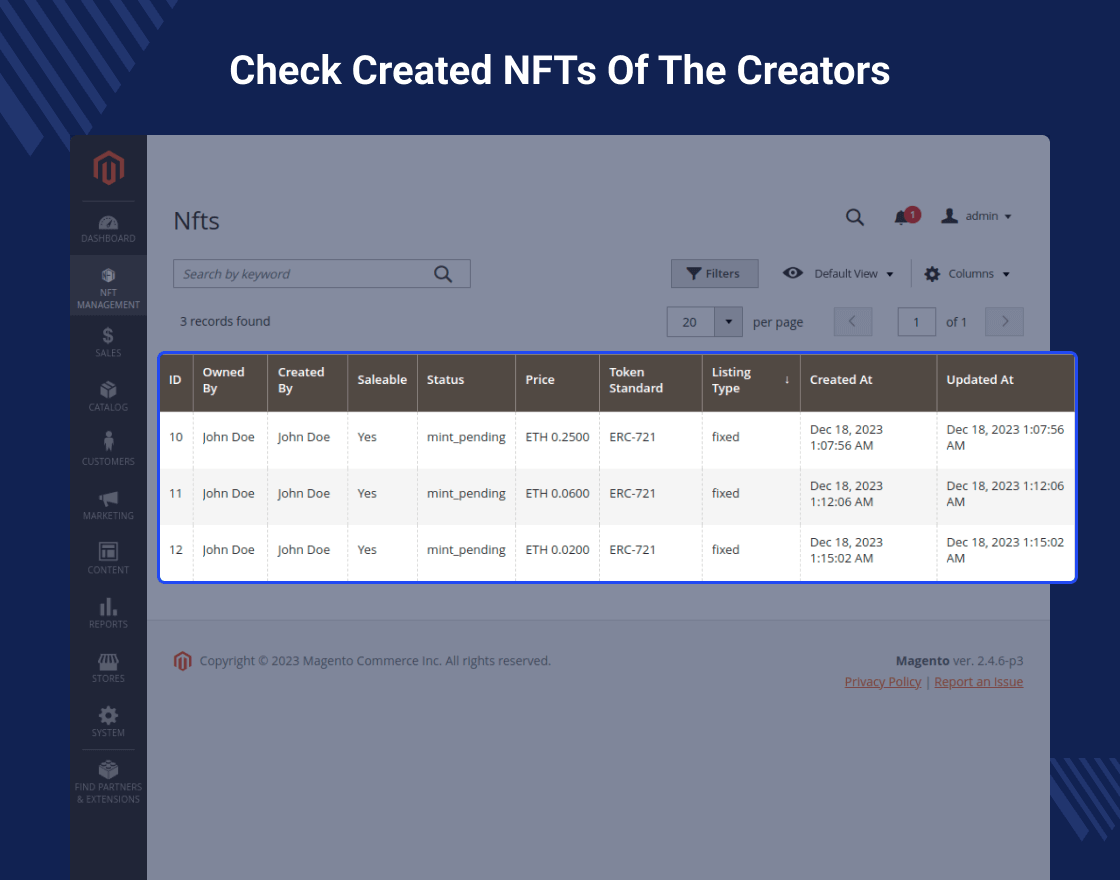Viewport: 1120px width, 880px height.
Task: Click Updated At 1:07:56 AM cell
Action: pyautogui.click(x=1005, y=438)
